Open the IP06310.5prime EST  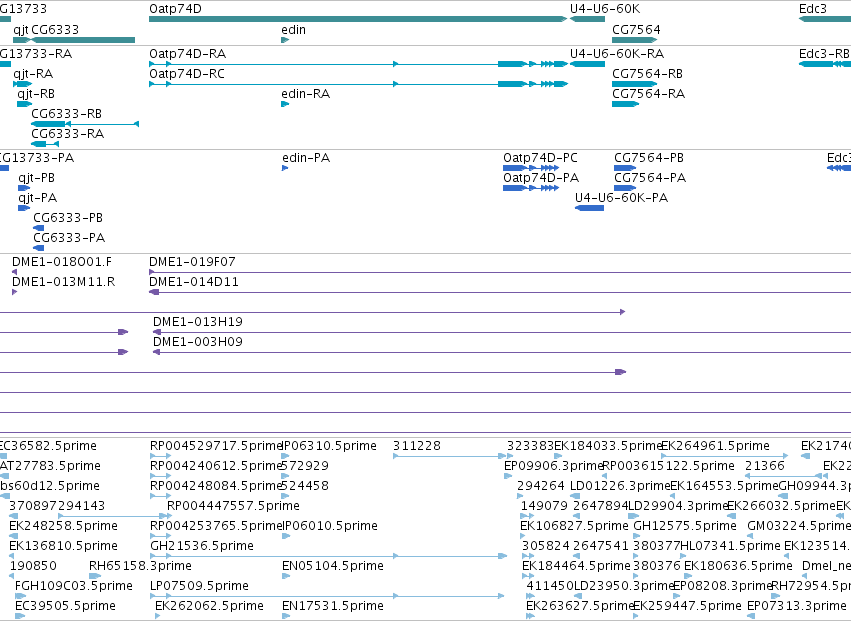(x=286, y=456)
